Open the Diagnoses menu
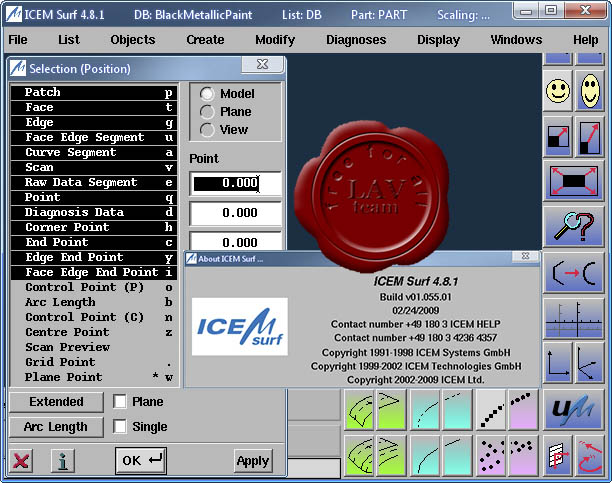Image resolution: width=612 pixels, height=483 pixels. (x=356, y=39)
